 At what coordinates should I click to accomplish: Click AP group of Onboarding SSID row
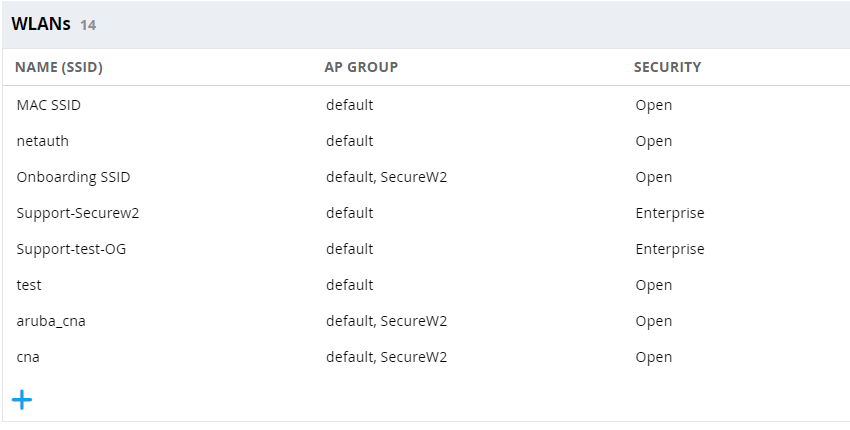386,177
